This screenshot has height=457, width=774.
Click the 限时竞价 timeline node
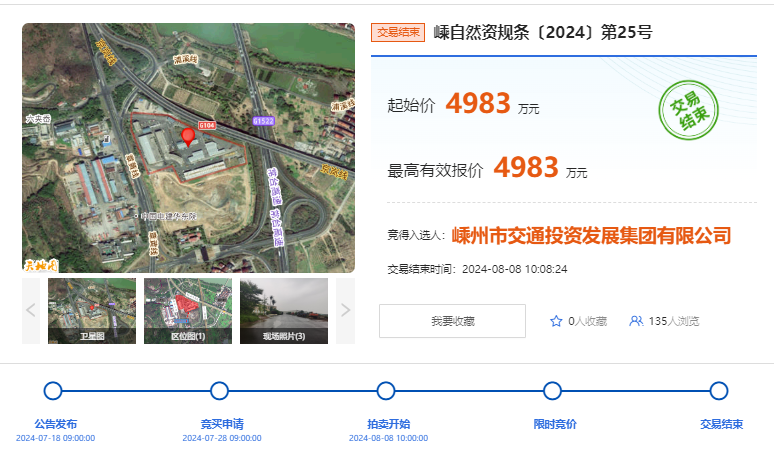click(551, 391)
